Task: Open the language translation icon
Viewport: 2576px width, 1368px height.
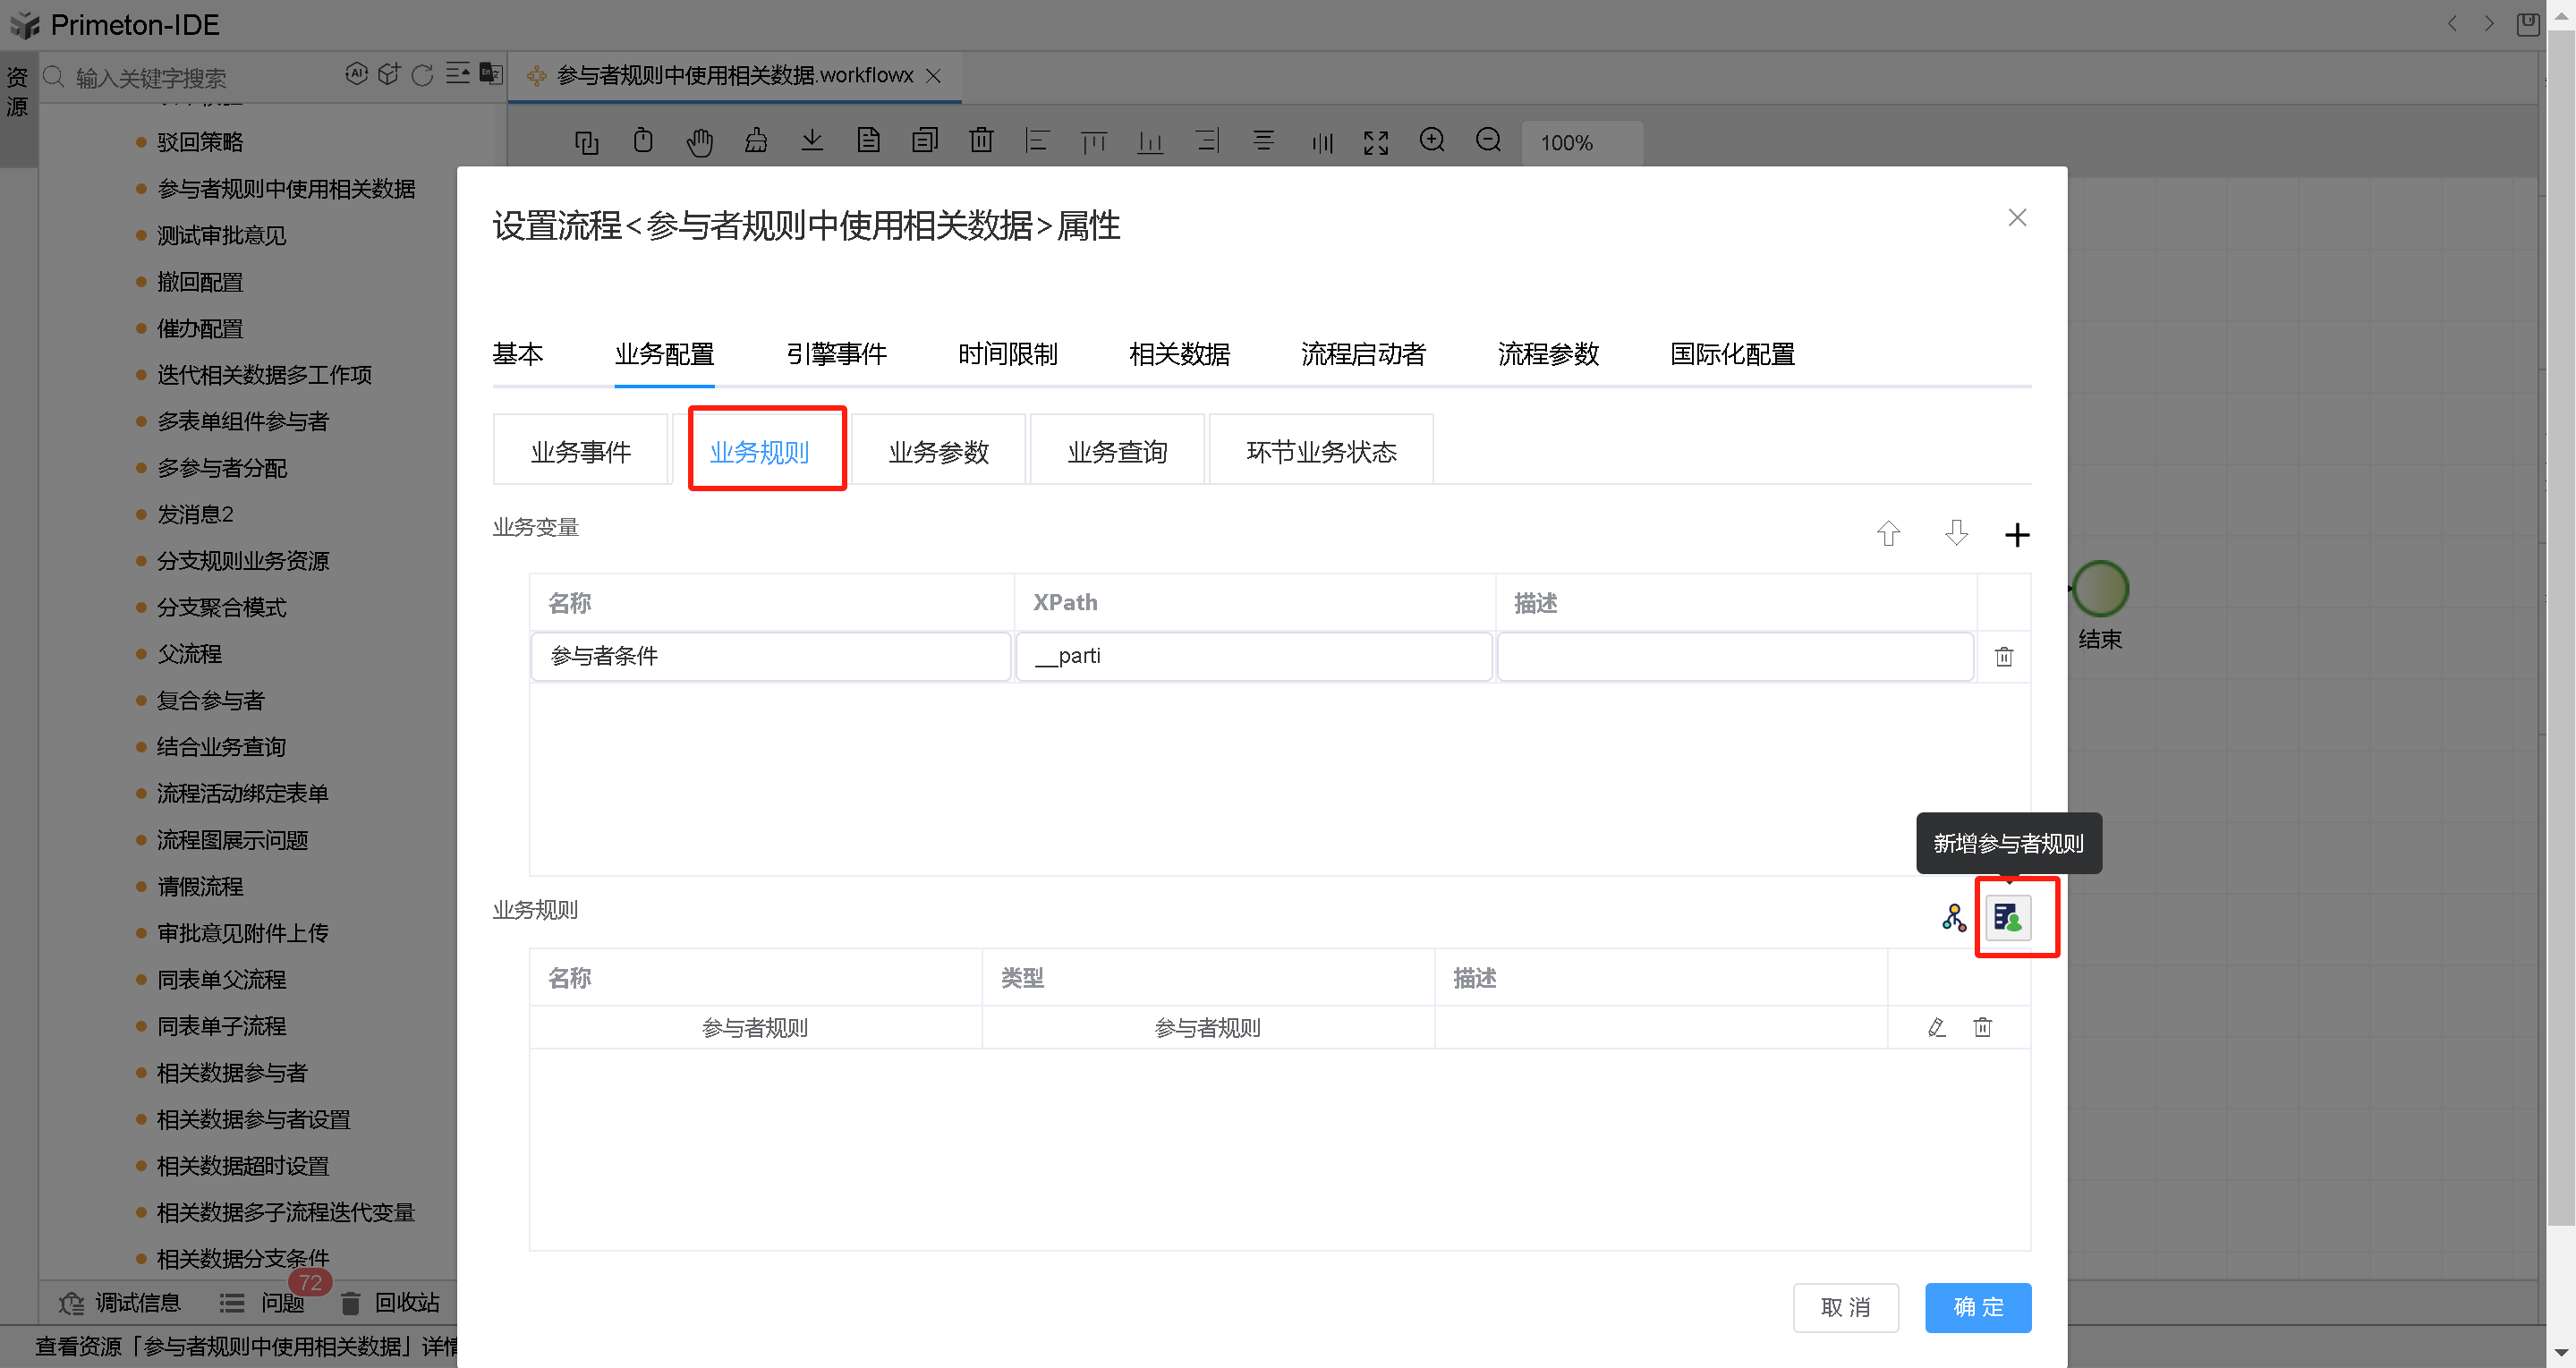Action: pos(489,74)
